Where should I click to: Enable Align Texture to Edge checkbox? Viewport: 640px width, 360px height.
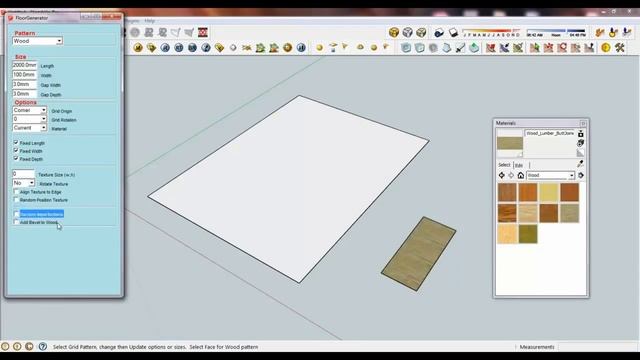16,192
